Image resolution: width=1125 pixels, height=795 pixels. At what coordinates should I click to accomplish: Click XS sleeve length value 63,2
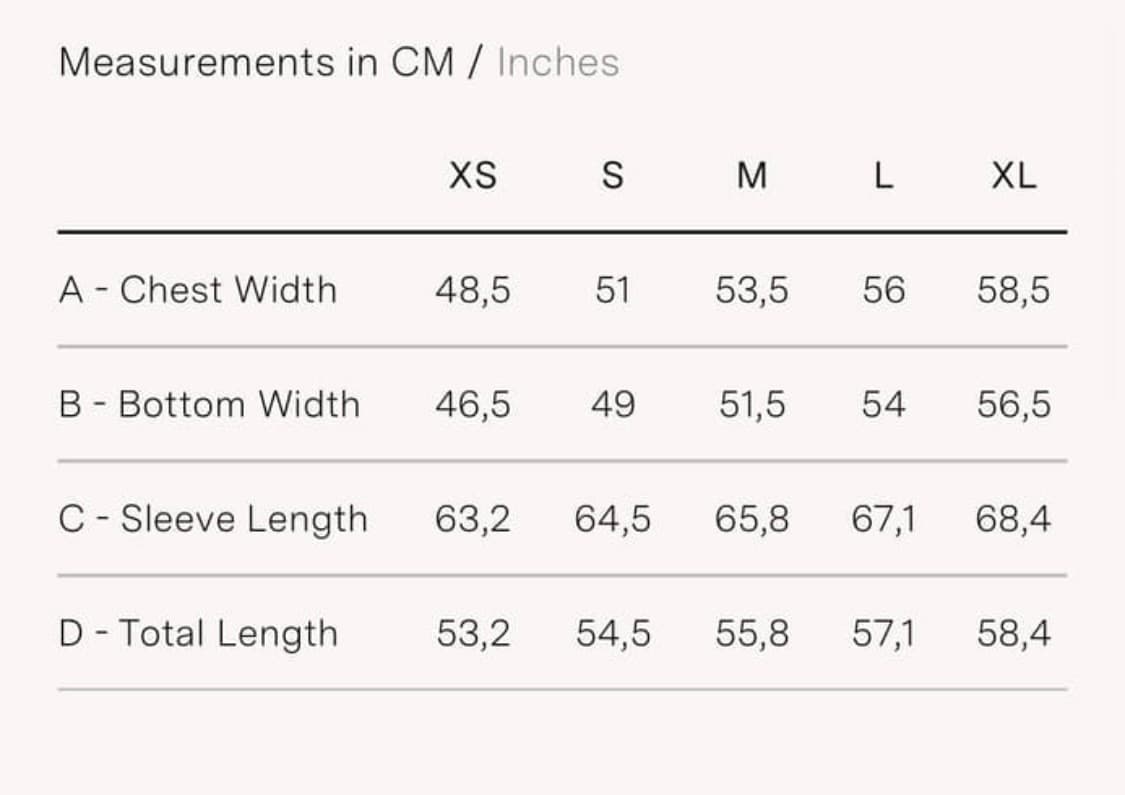(472, 519)
